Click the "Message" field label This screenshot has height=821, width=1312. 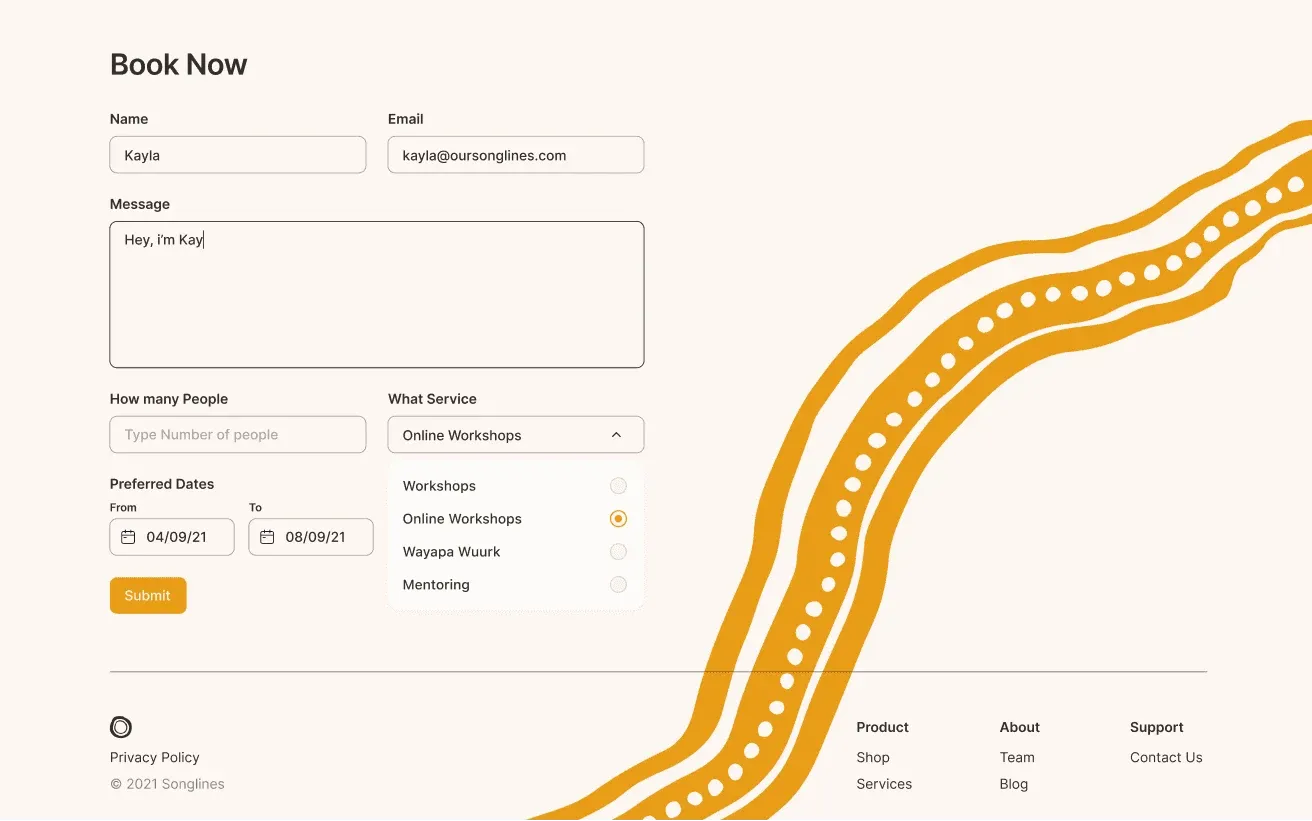tap(140, 204)
